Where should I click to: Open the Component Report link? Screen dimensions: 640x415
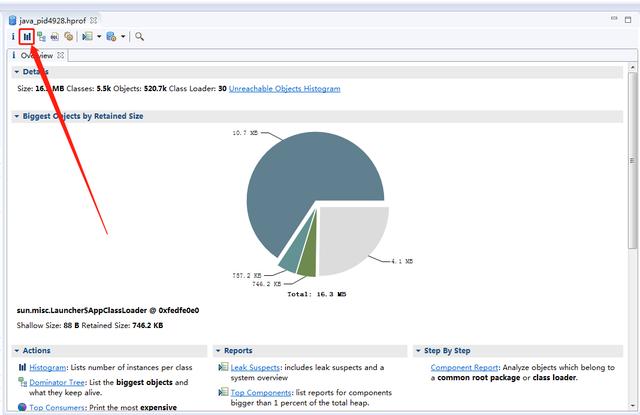(464, 368)
